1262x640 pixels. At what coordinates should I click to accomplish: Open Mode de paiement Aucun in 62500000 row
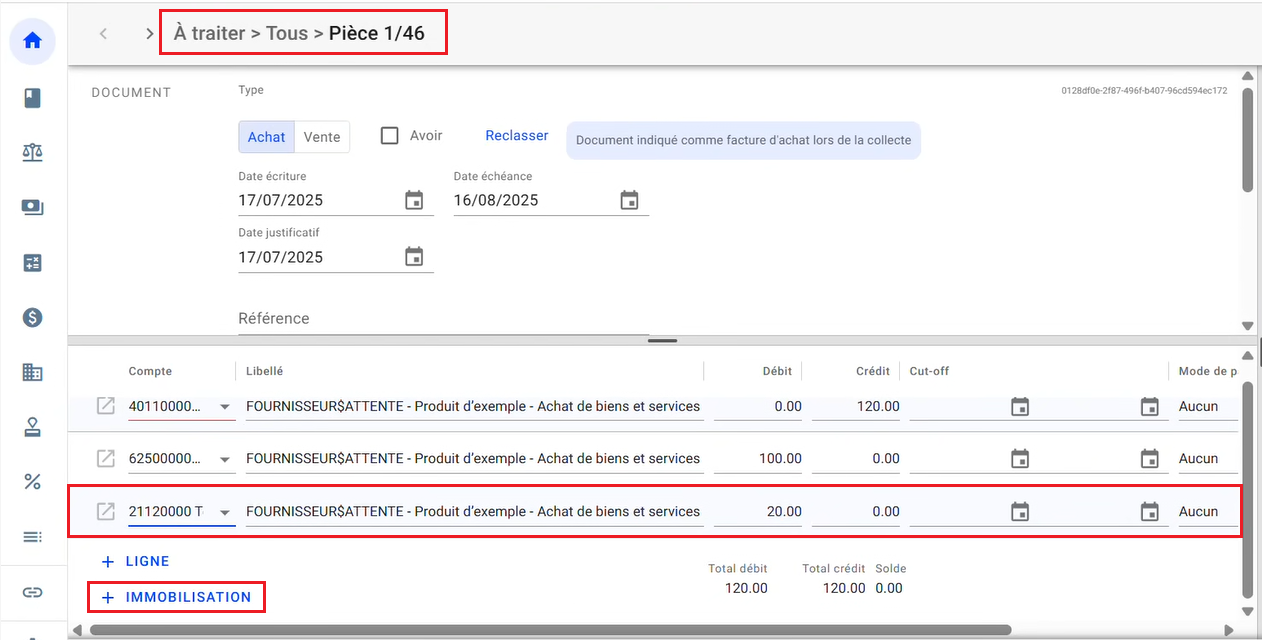1208,458
